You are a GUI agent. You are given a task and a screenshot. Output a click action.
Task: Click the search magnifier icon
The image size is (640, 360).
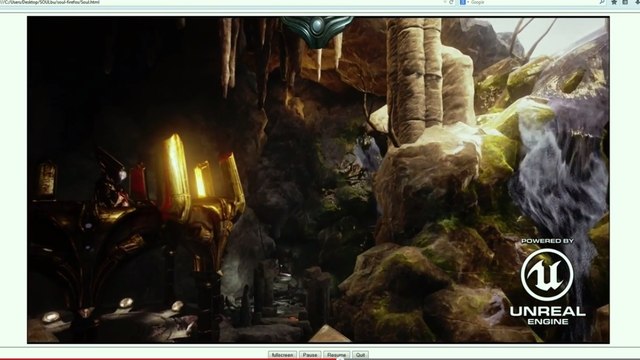[602, 2]
